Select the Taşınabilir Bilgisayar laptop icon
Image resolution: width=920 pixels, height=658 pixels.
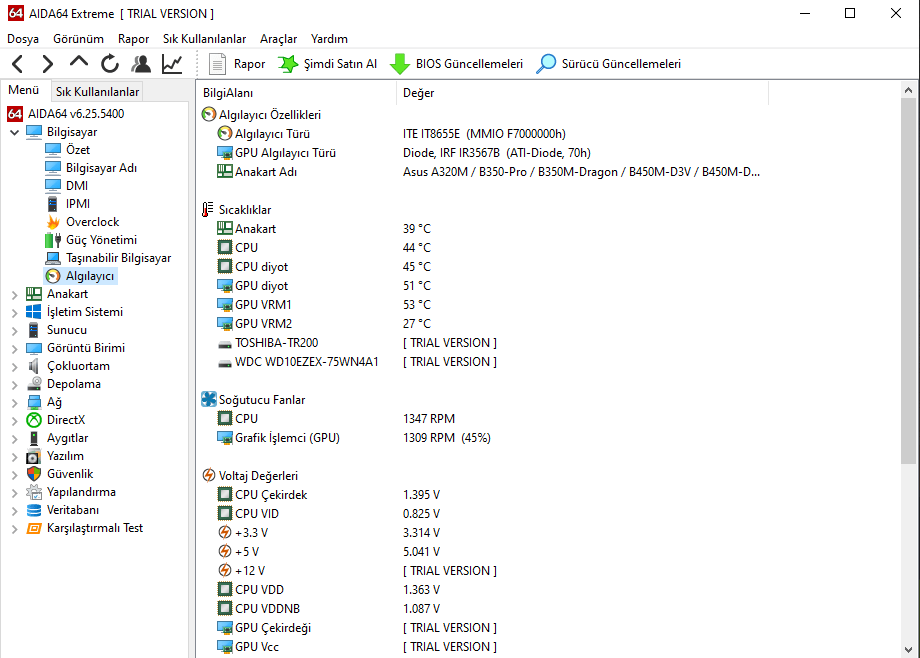coord(53,258)
